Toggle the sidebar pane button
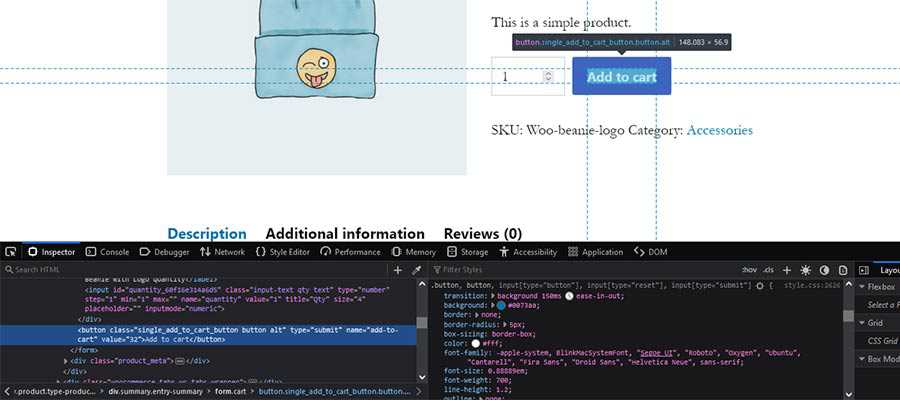Image resolution: width=900 pixels, height=400 pixels. point(864,270)
